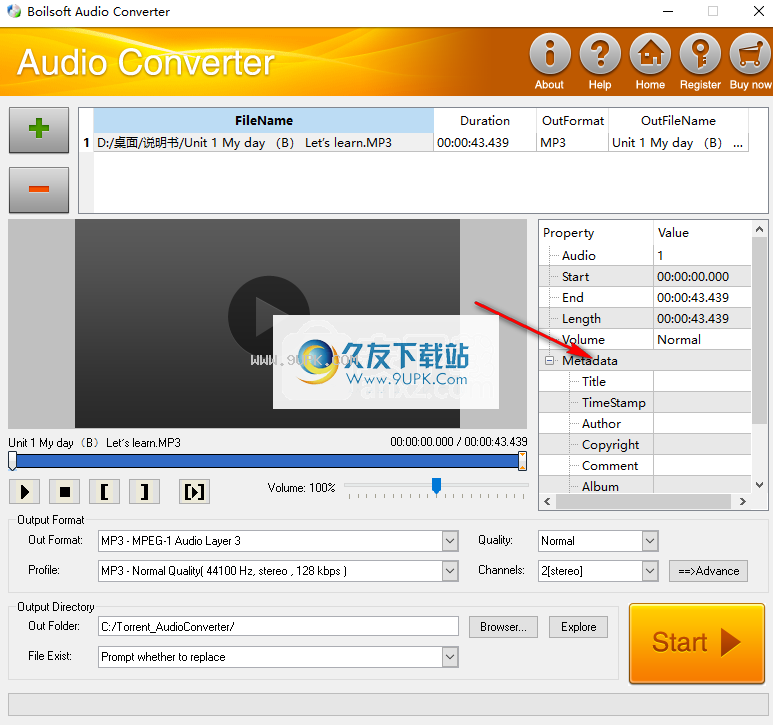Open the Help question mark icon
This screenshot has height=725, width=773.
pyautogui.click(x=599, y=54)
